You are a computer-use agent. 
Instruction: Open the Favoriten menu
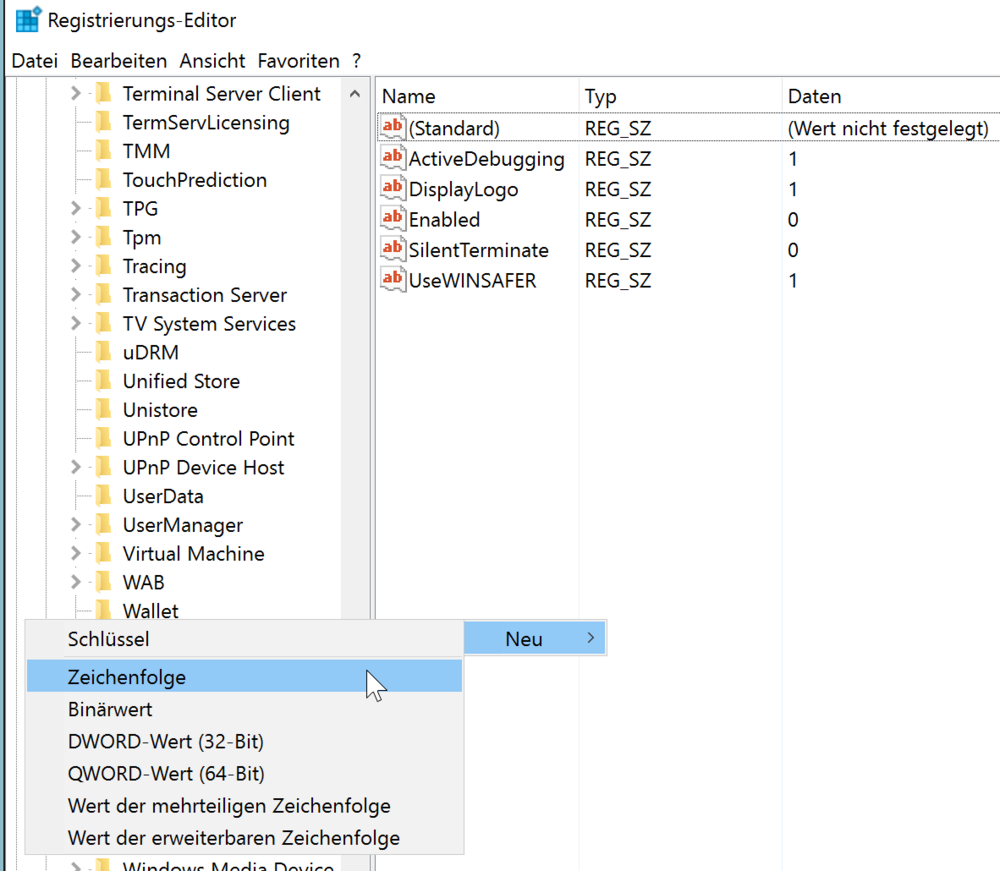(x=298, y=61)
